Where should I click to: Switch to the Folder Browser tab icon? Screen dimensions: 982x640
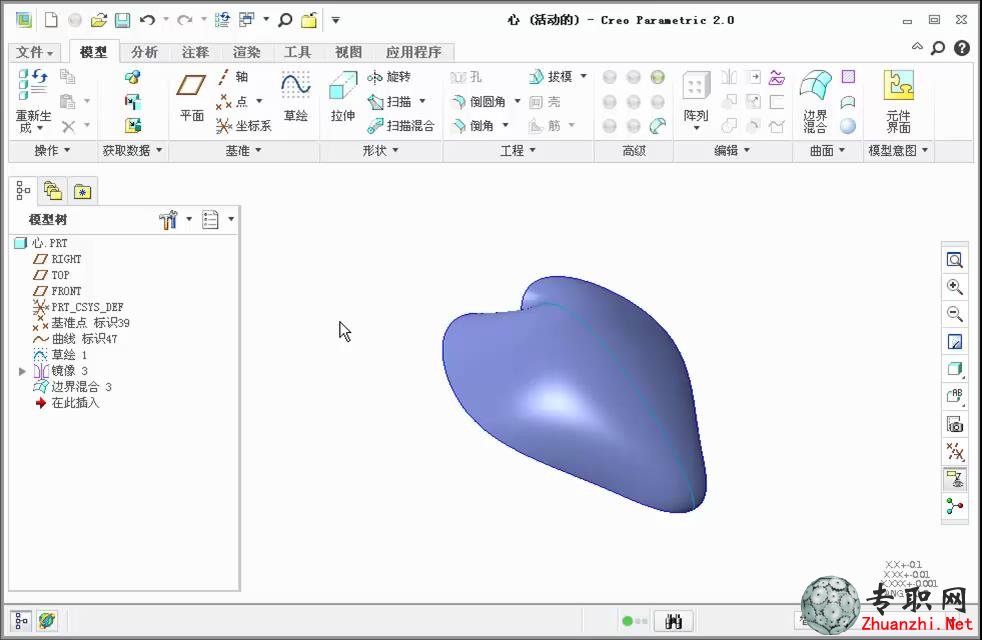[x=53, y=191]
